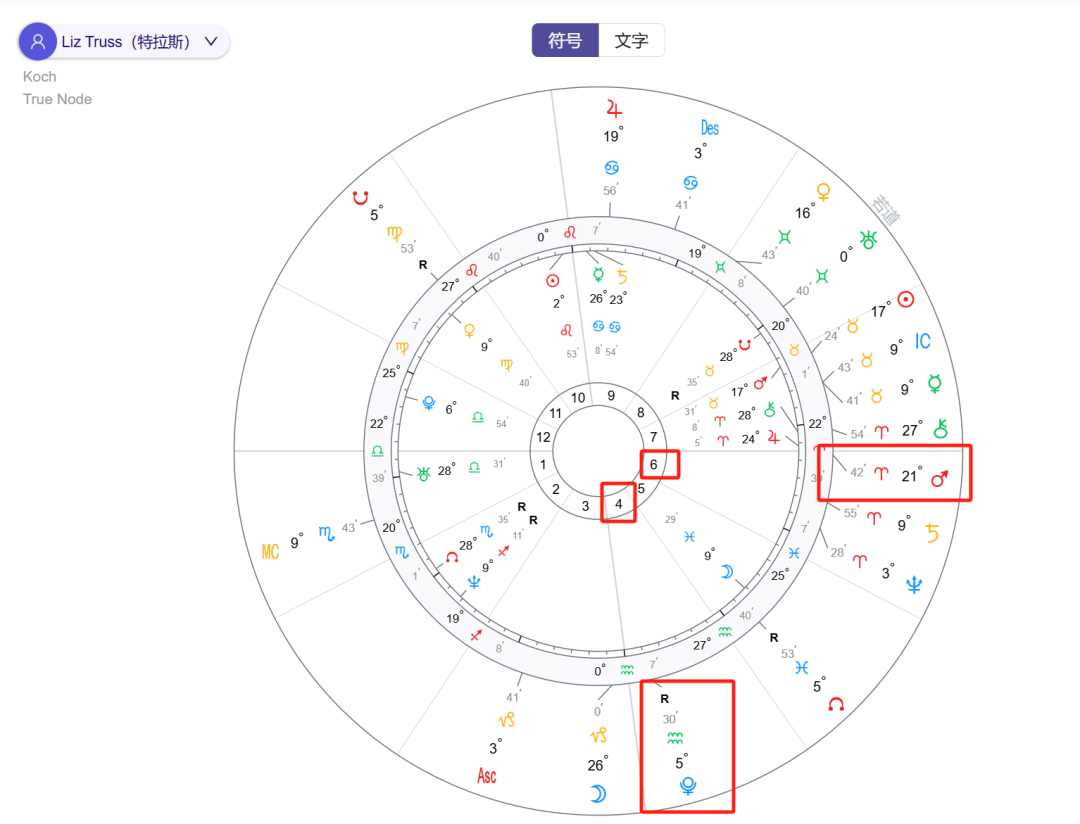Click house number 6 in the center wheel
This screenshot has width=1080, height=824.
[654, 464]
